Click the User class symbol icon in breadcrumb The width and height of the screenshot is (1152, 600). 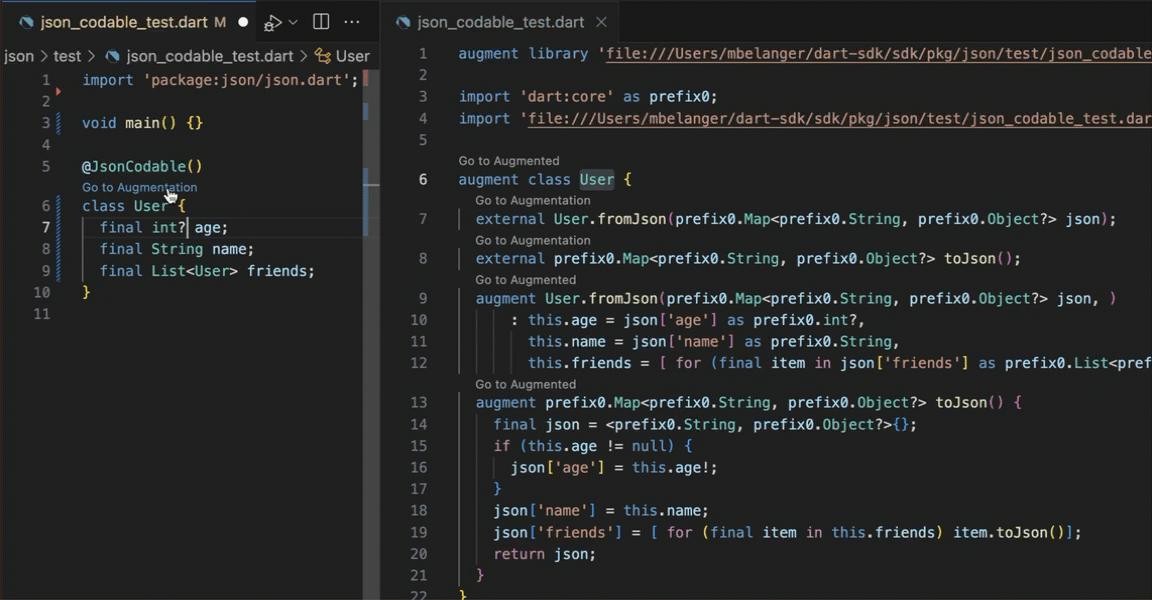pos(322,56)
